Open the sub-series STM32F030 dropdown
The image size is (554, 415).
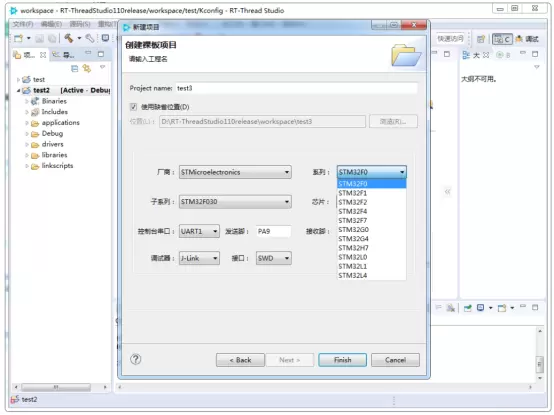tap(235, 202)
